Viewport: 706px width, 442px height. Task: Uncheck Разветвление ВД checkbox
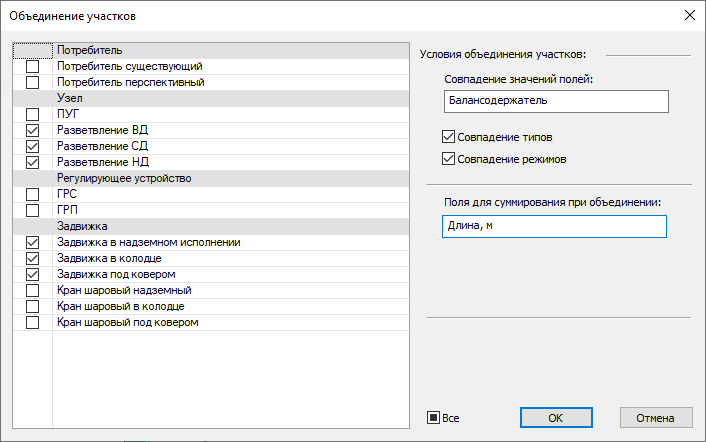pos(33,130)
